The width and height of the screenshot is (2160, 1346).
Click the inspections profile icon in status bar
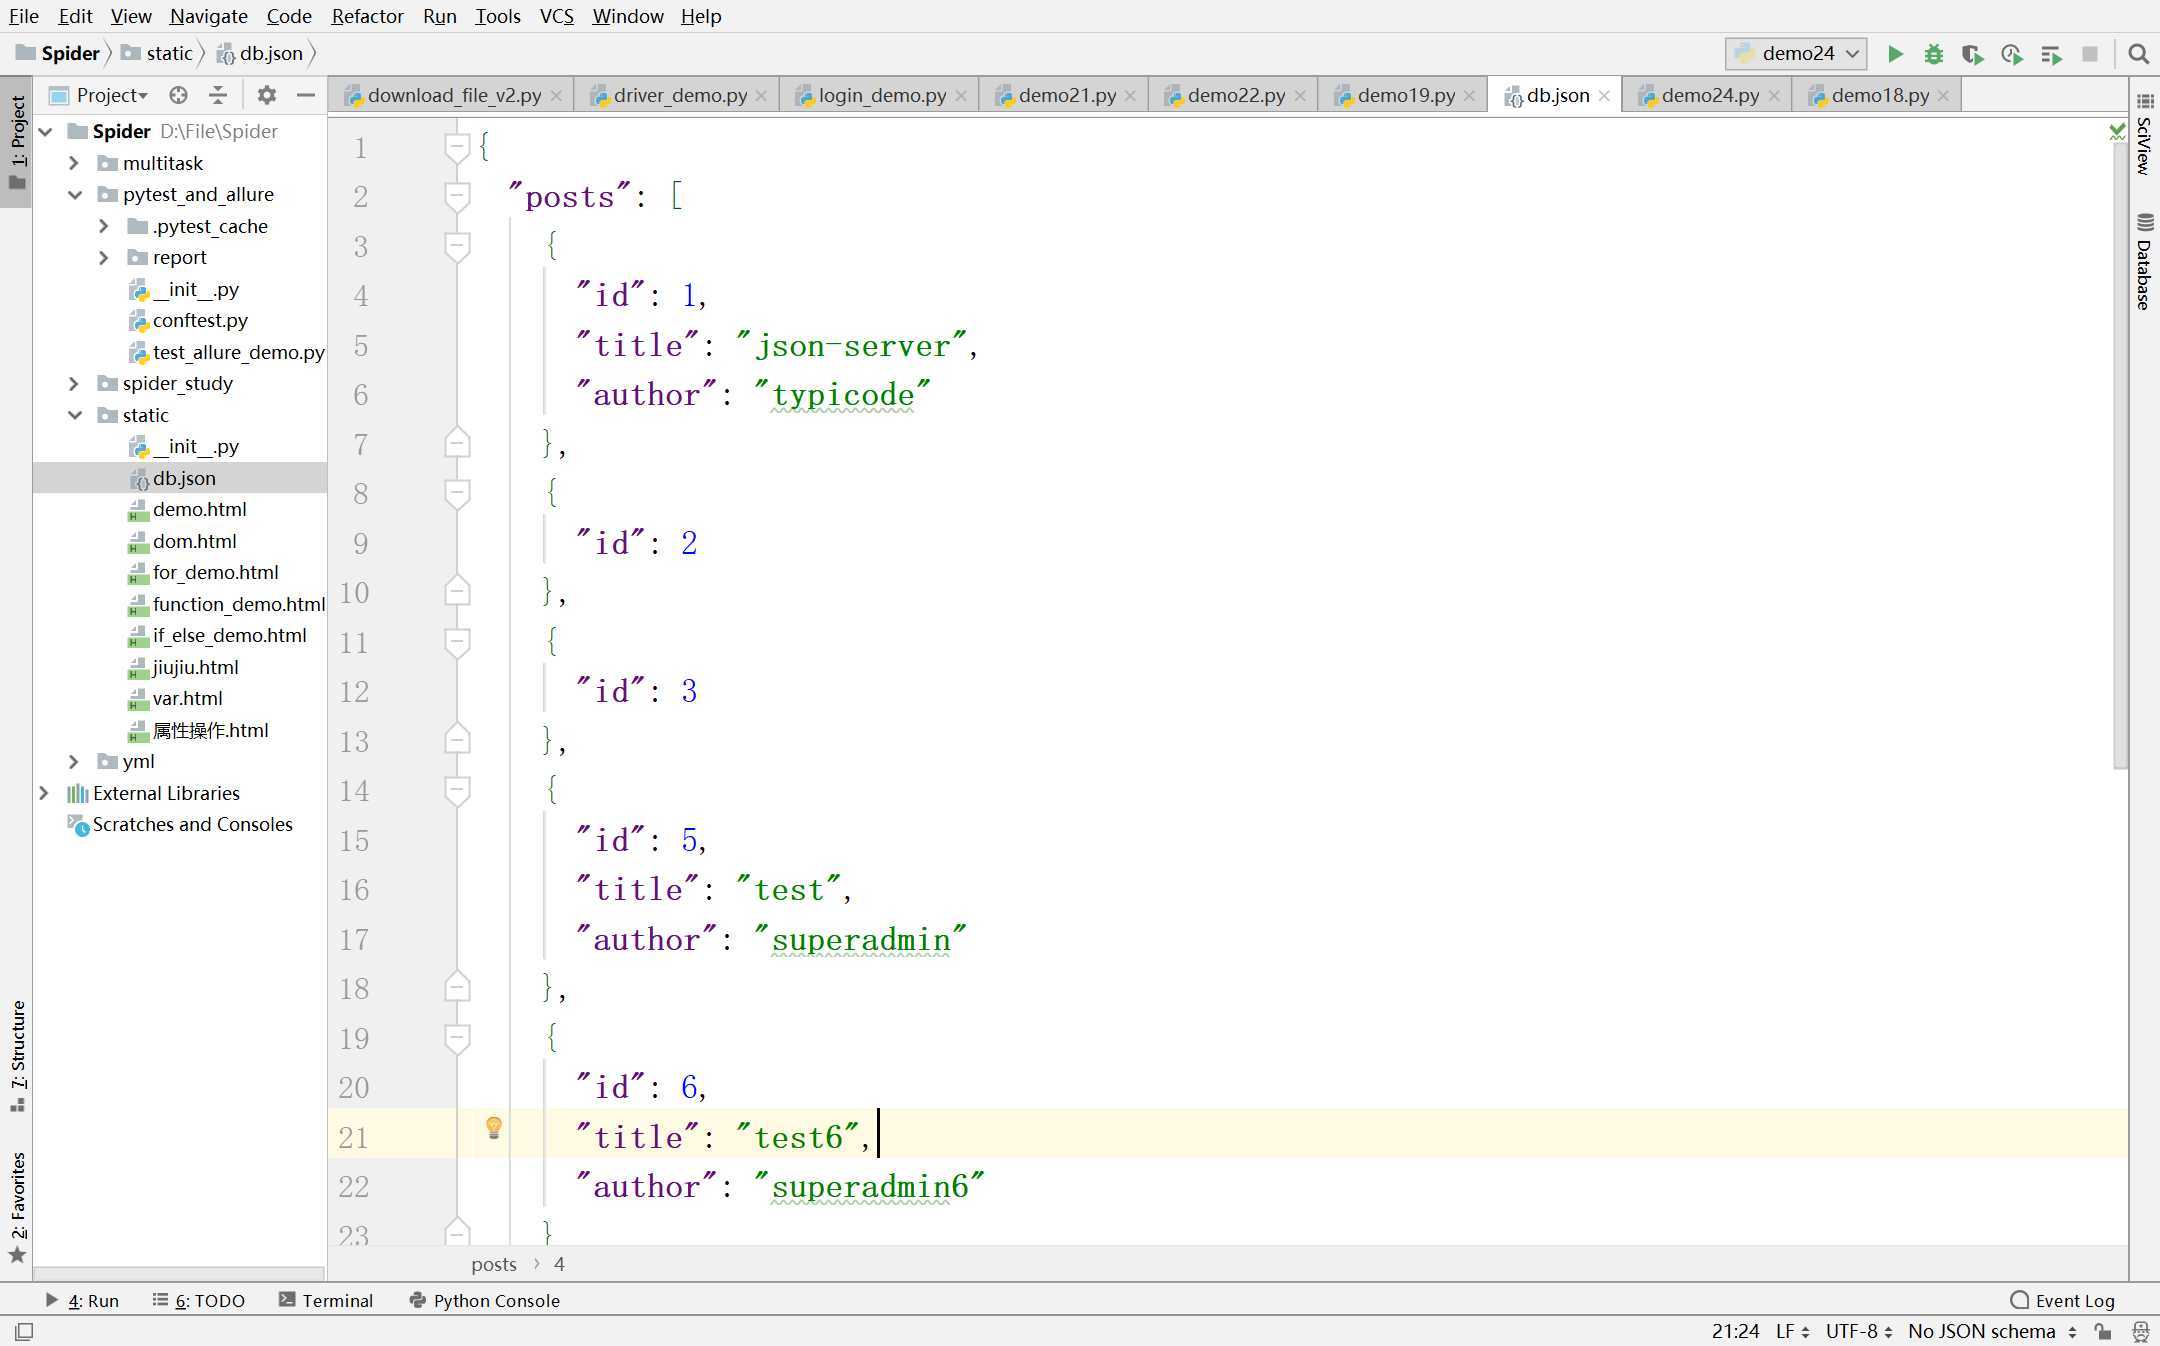[2140, 1331]
